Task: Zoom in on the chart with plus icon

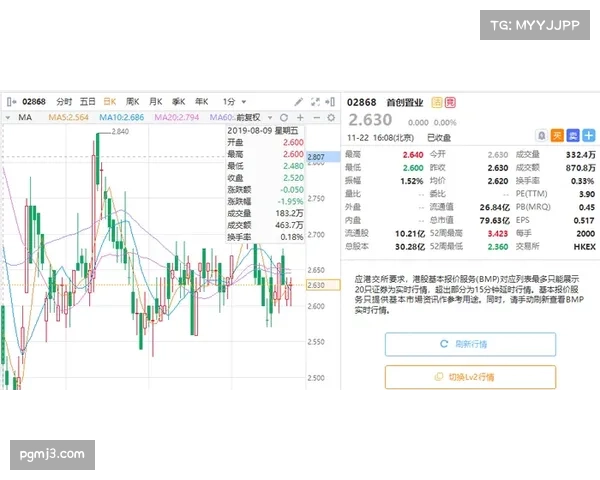Action: coord(300,118)
